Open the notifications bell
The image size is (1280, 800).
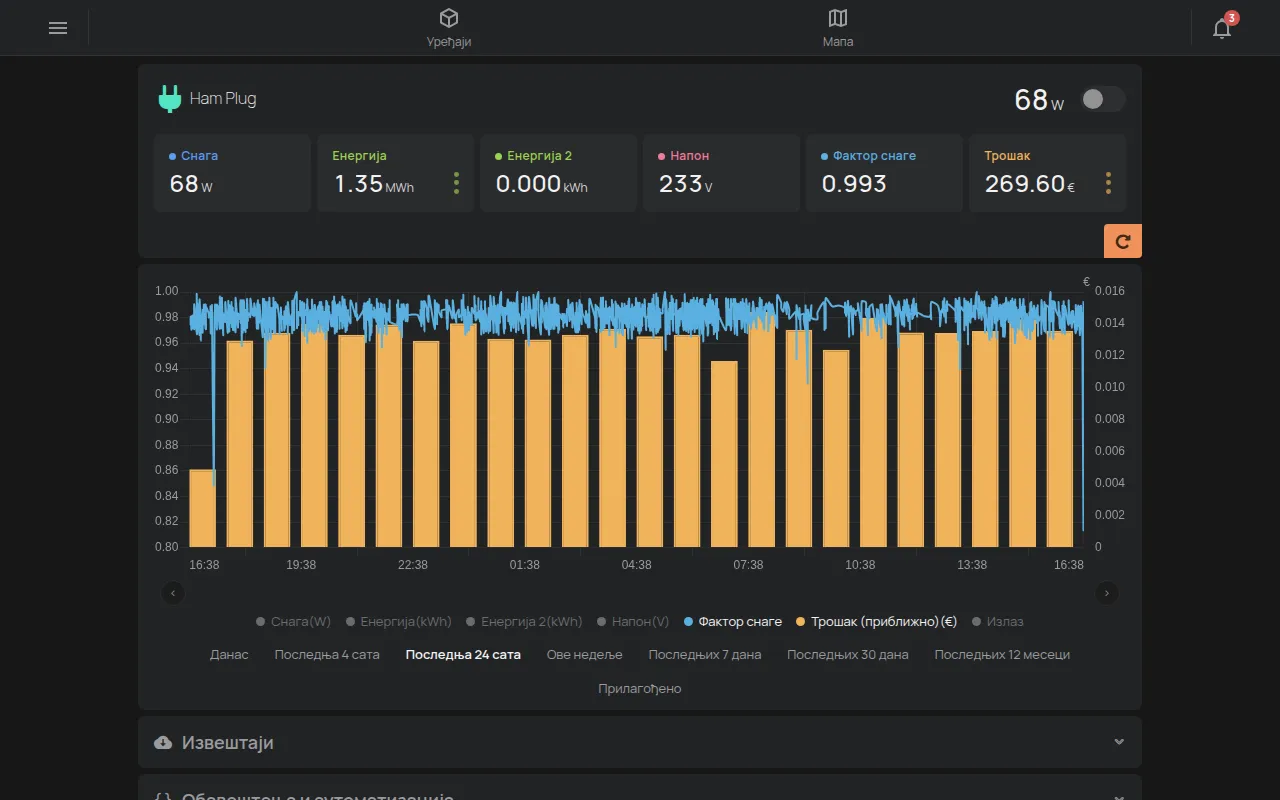click(x=1222, y=28)
